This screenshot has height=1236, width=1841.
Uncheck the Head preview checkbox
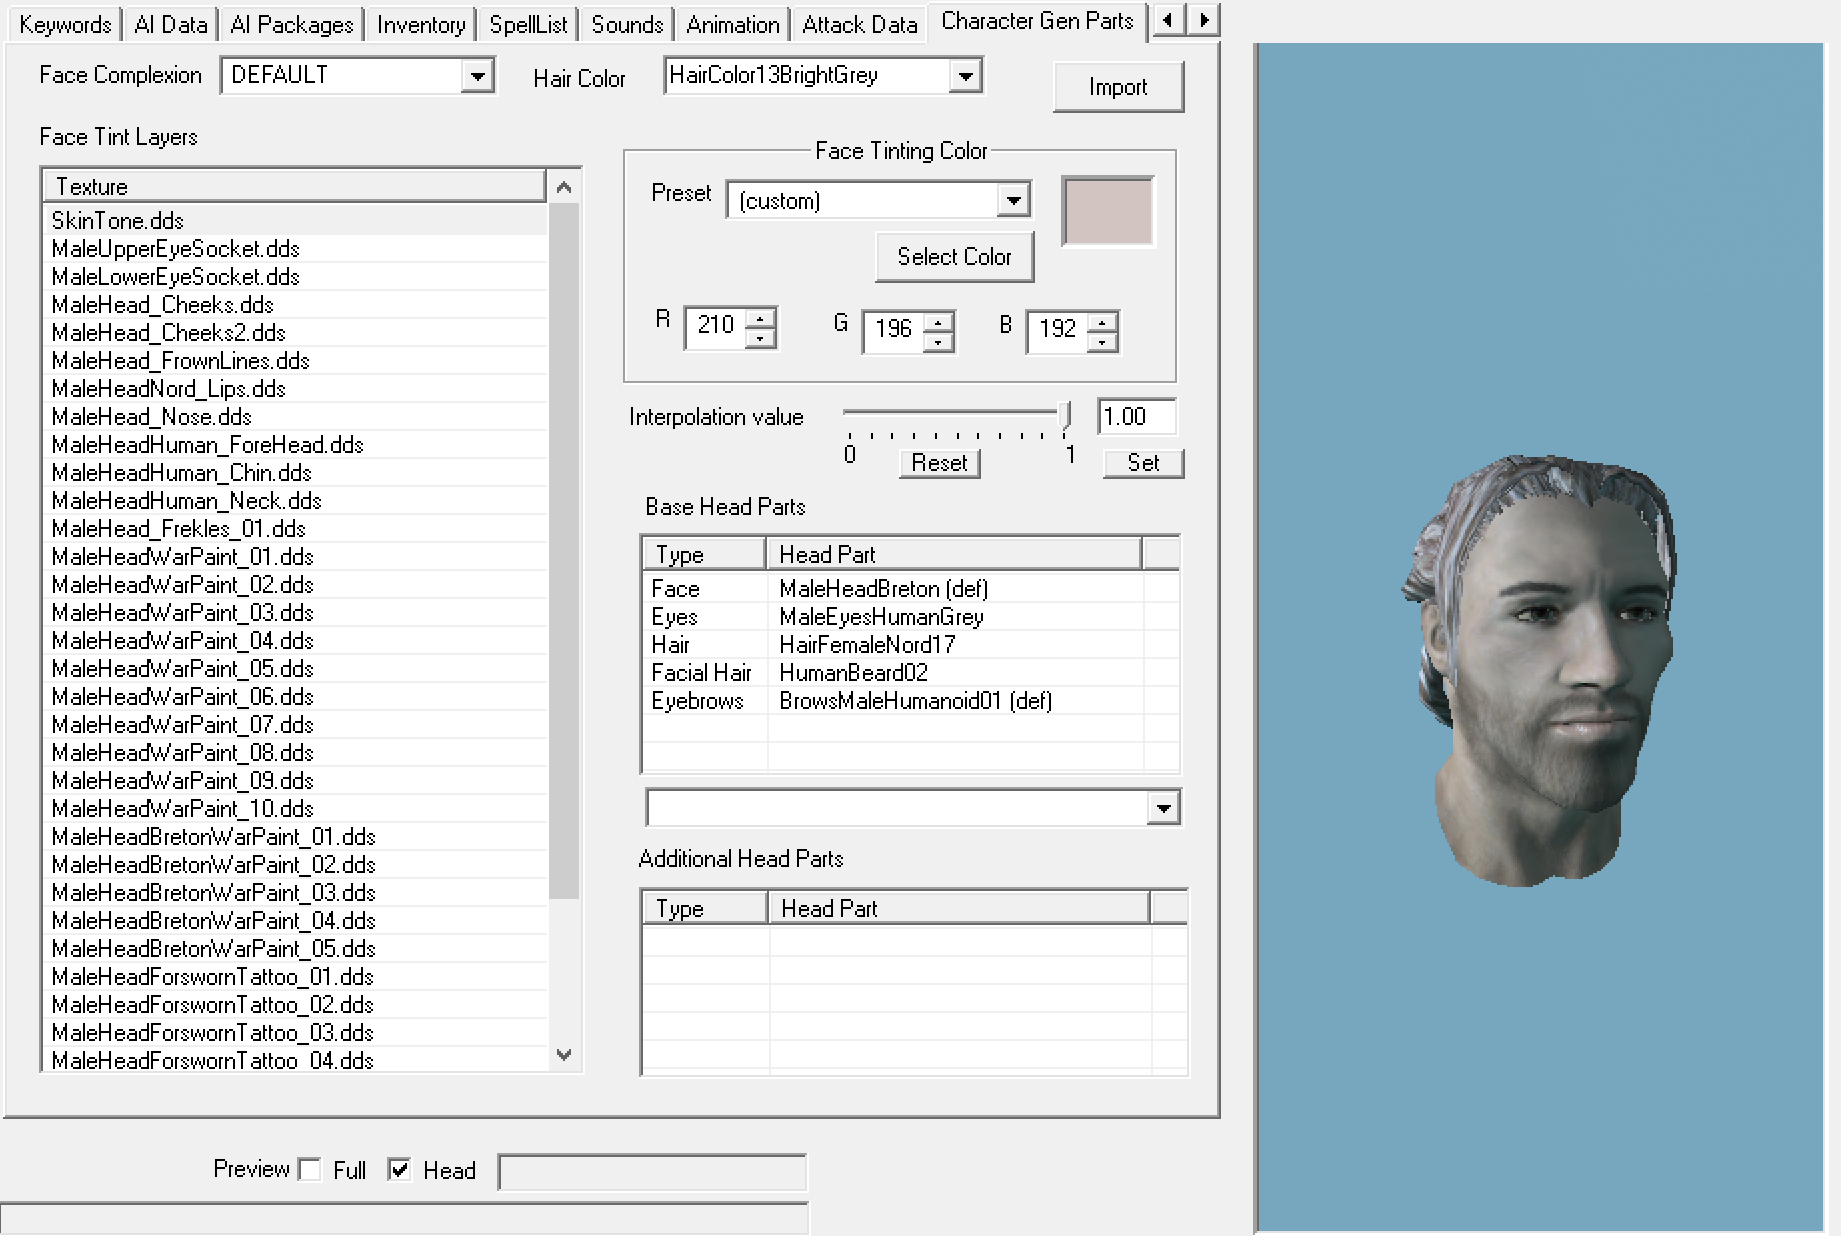(399, 1170)
